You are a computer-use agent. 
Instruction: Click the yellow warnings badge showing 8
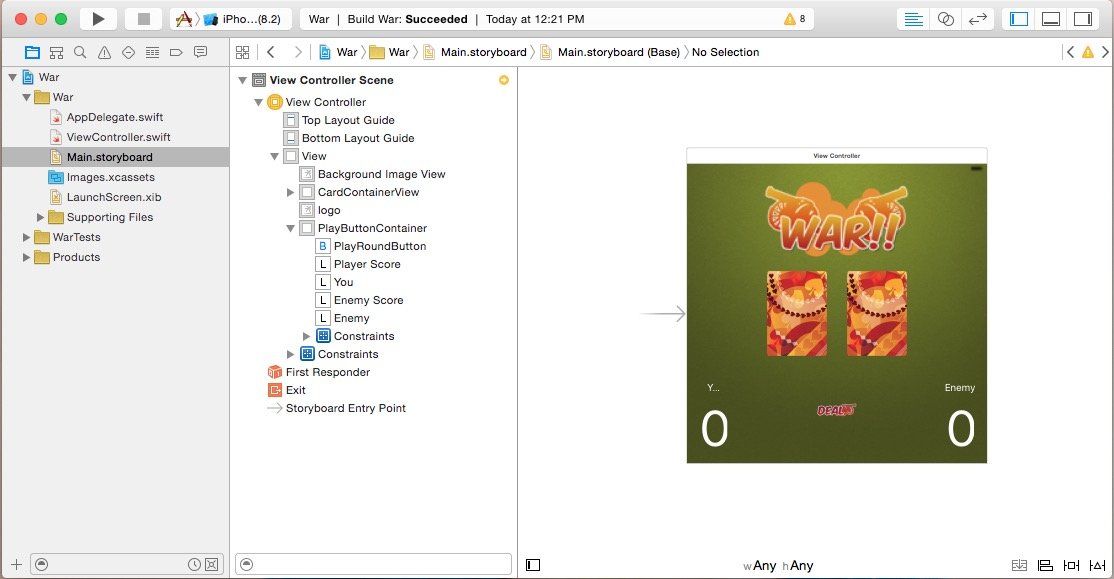click(796, 19)
